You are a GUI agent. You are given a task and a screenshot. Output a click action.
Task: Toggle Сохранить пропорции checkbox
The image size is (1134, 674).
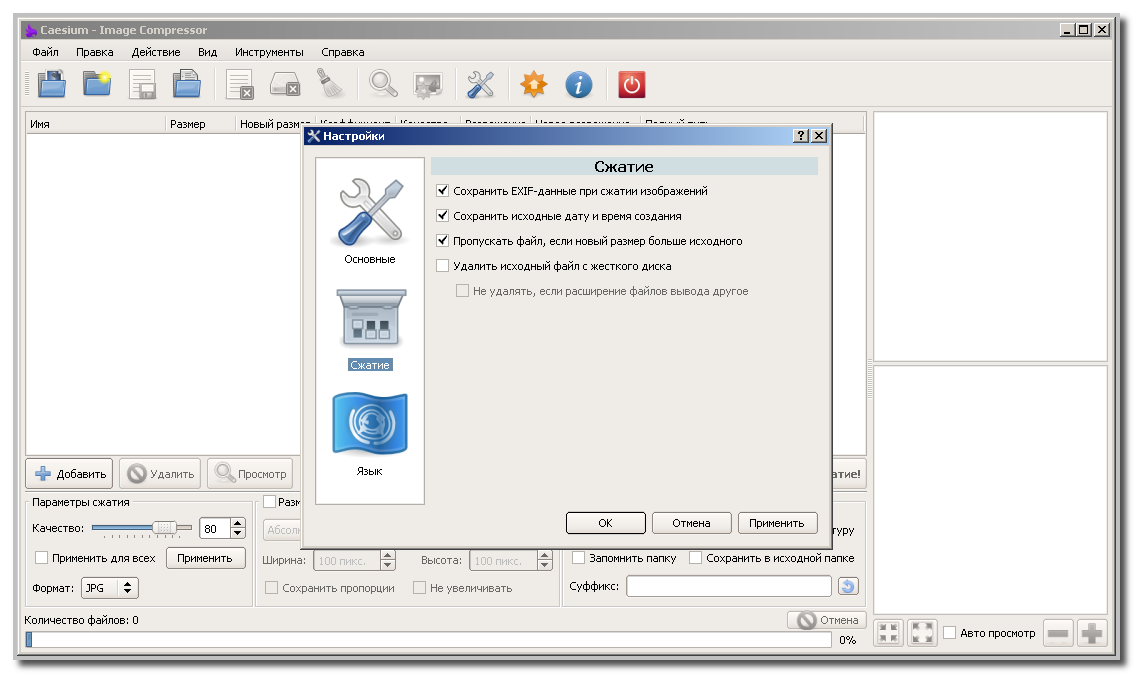click(x=272, y=588)
